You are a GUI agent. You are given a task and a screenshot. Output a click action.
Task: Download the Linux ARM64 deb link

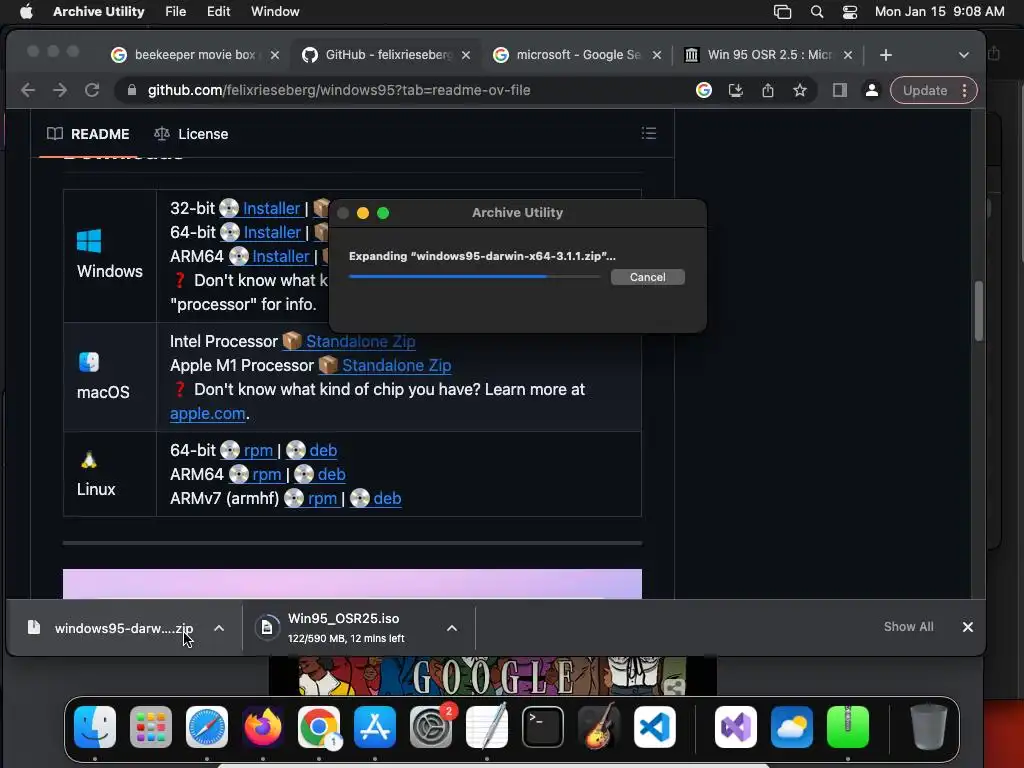click(332, 475)
